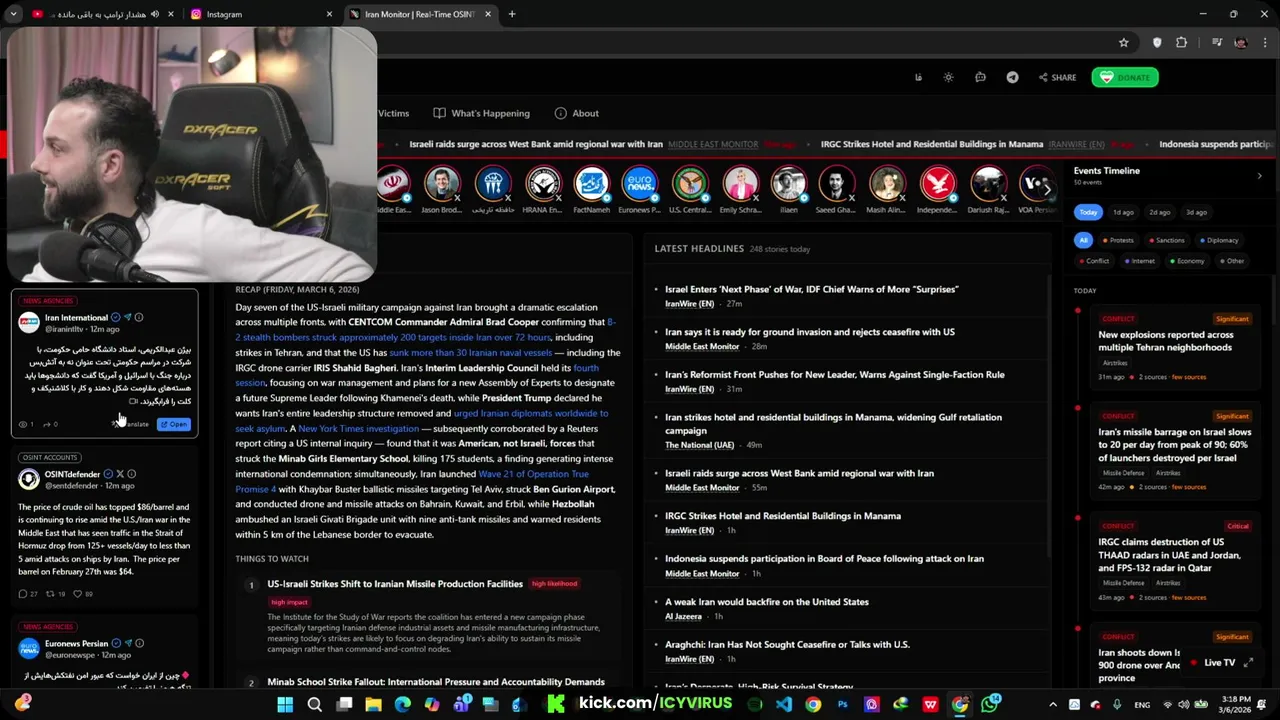
Task: Toggle the All events category filter
Action: tap(1083, 240)
